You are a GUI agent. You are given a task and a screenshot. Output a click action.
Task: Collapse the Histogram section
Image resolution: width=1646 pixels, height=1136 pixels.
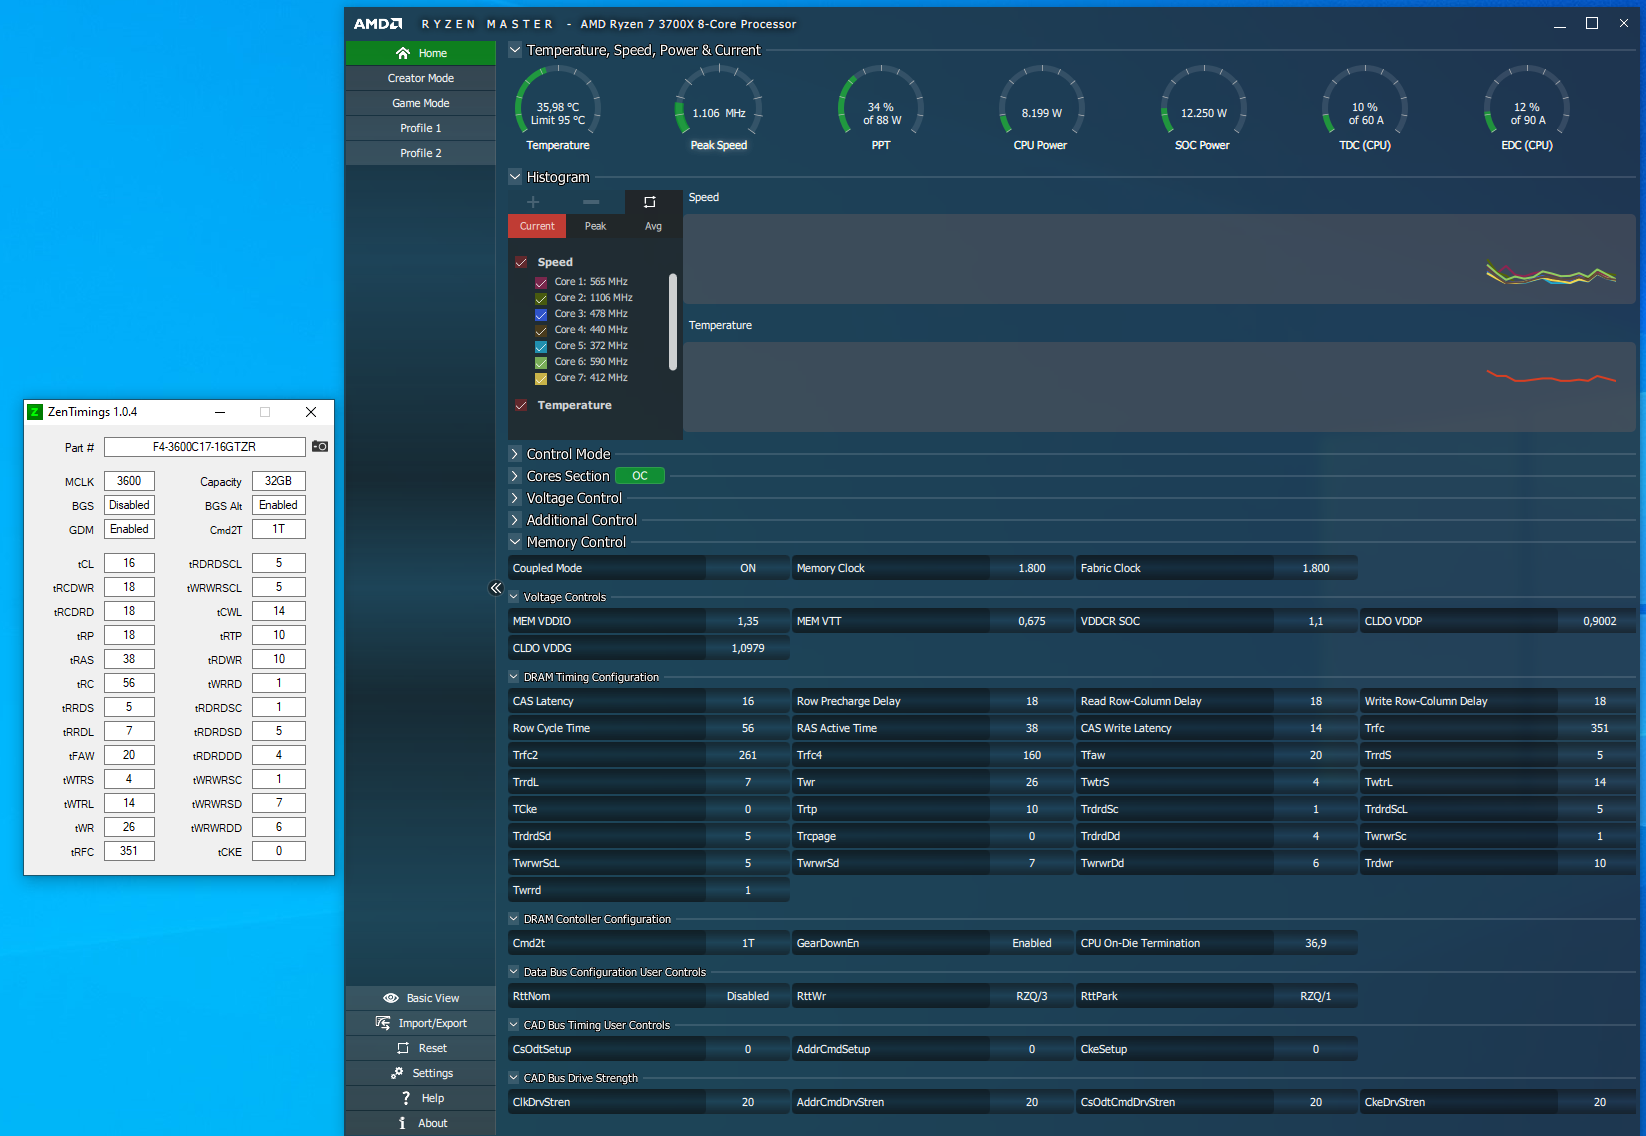tap(515, 177)
